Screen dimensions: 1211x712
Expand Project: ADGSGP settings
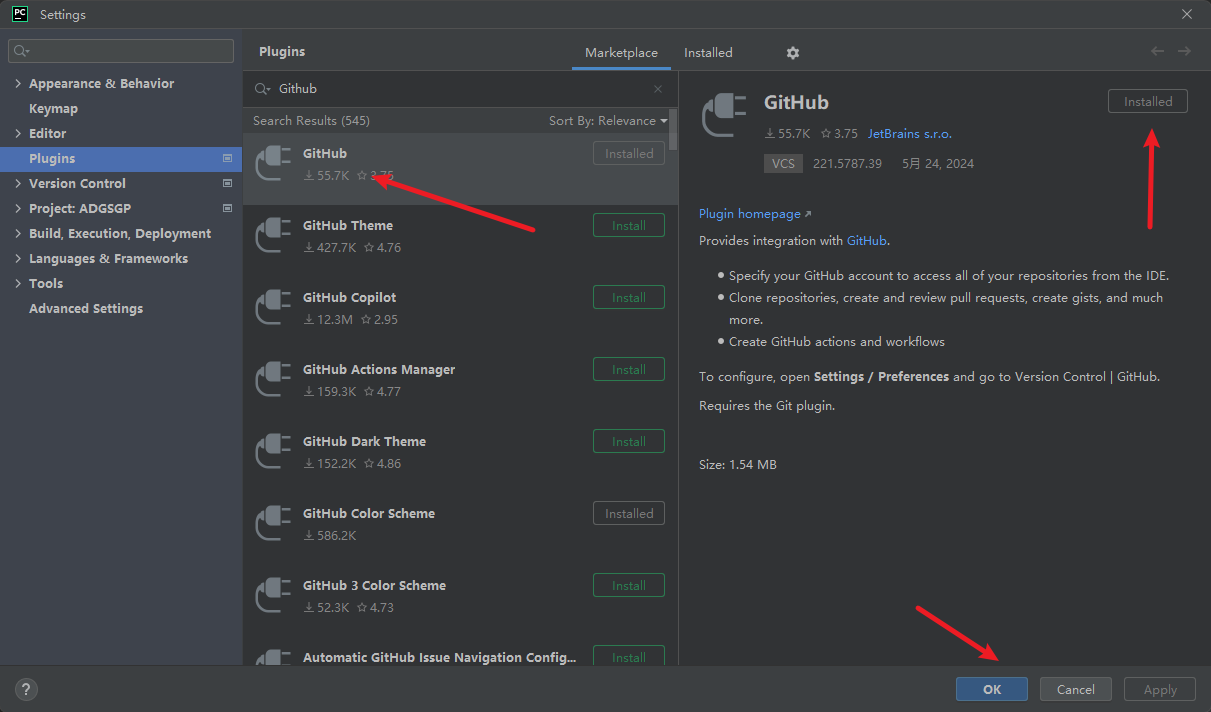point(18,209)
